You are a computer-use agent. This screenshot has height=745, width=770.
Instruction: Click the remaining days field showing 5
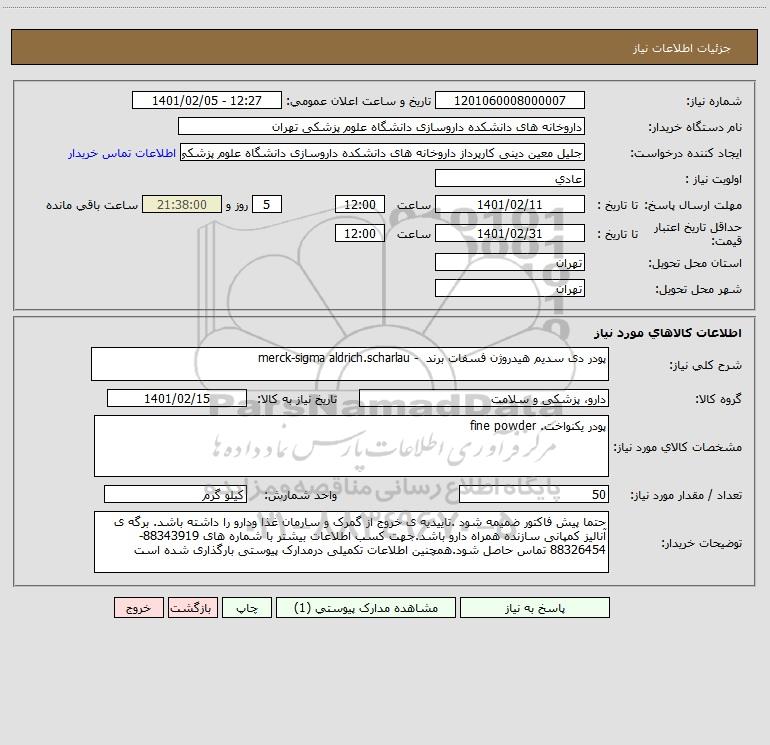click(267, 204)
